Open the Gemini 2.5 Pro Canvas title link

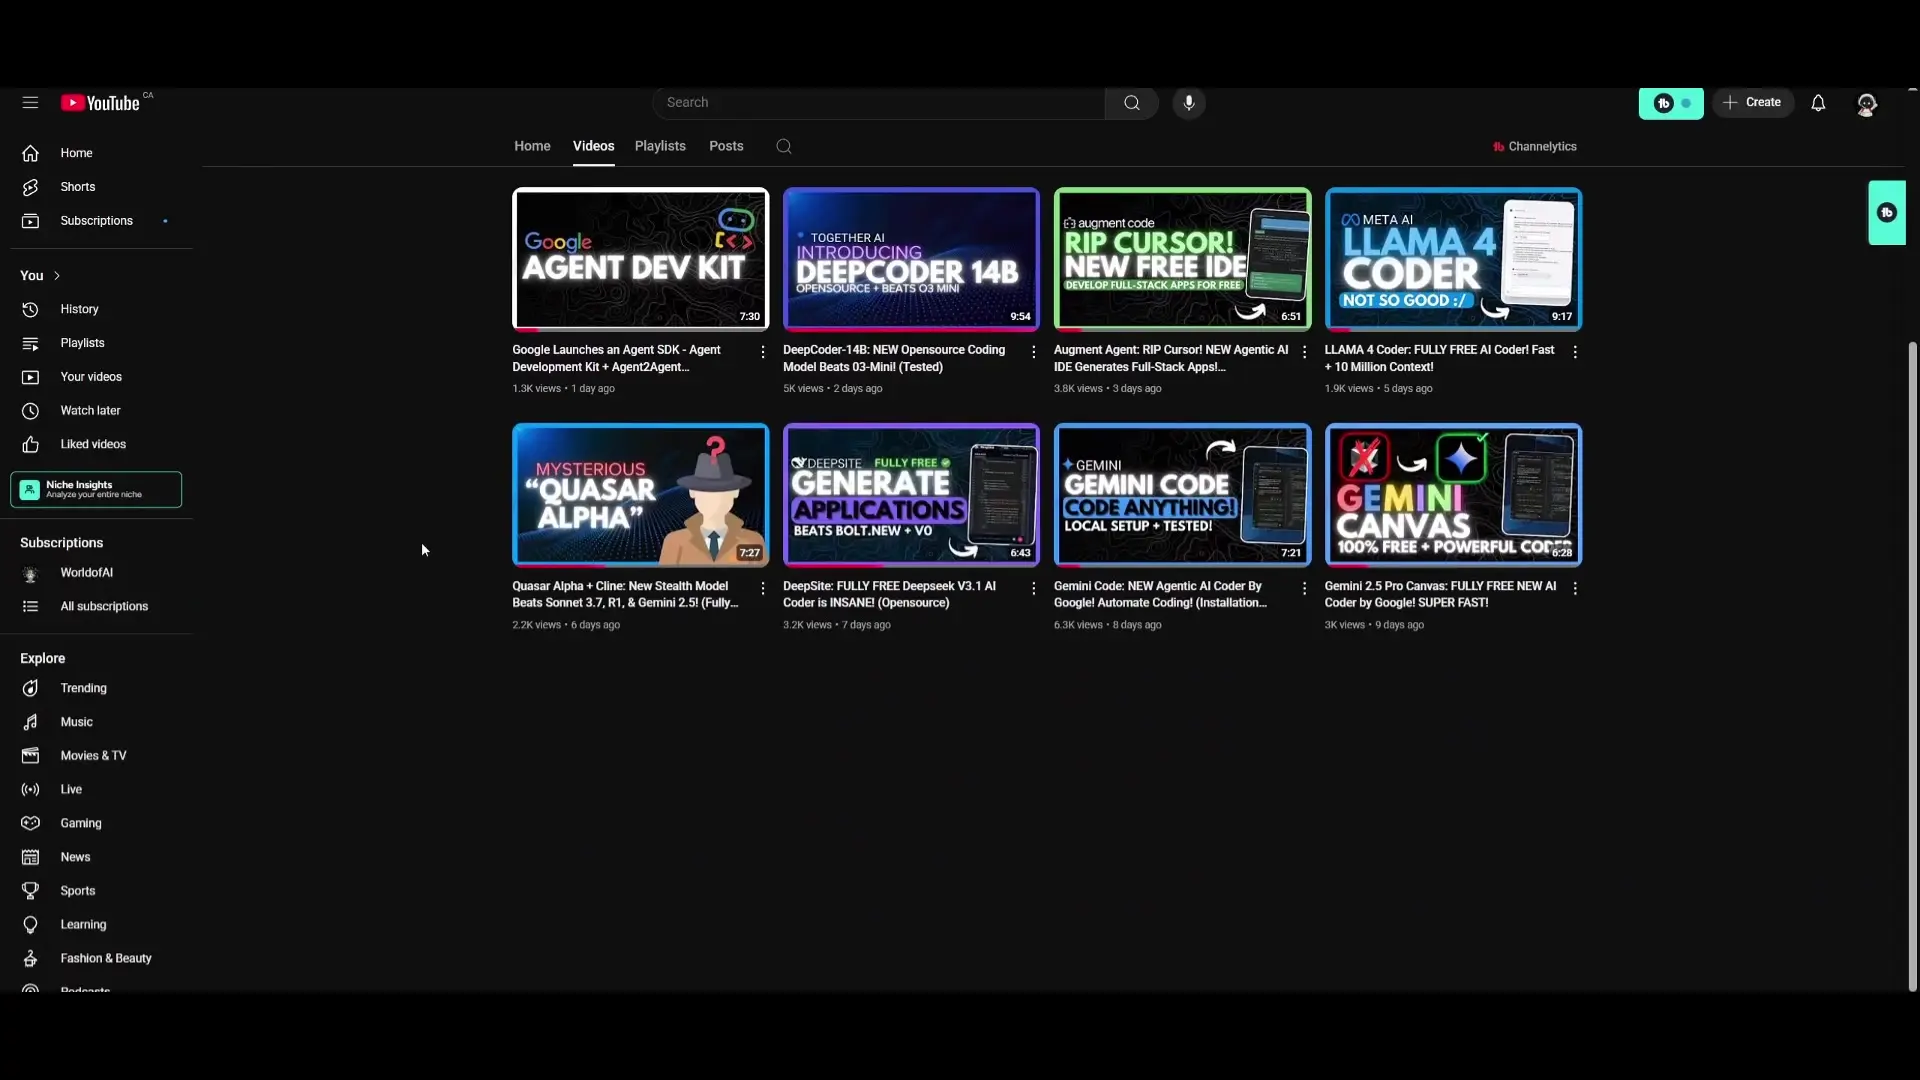[1440, 595]
